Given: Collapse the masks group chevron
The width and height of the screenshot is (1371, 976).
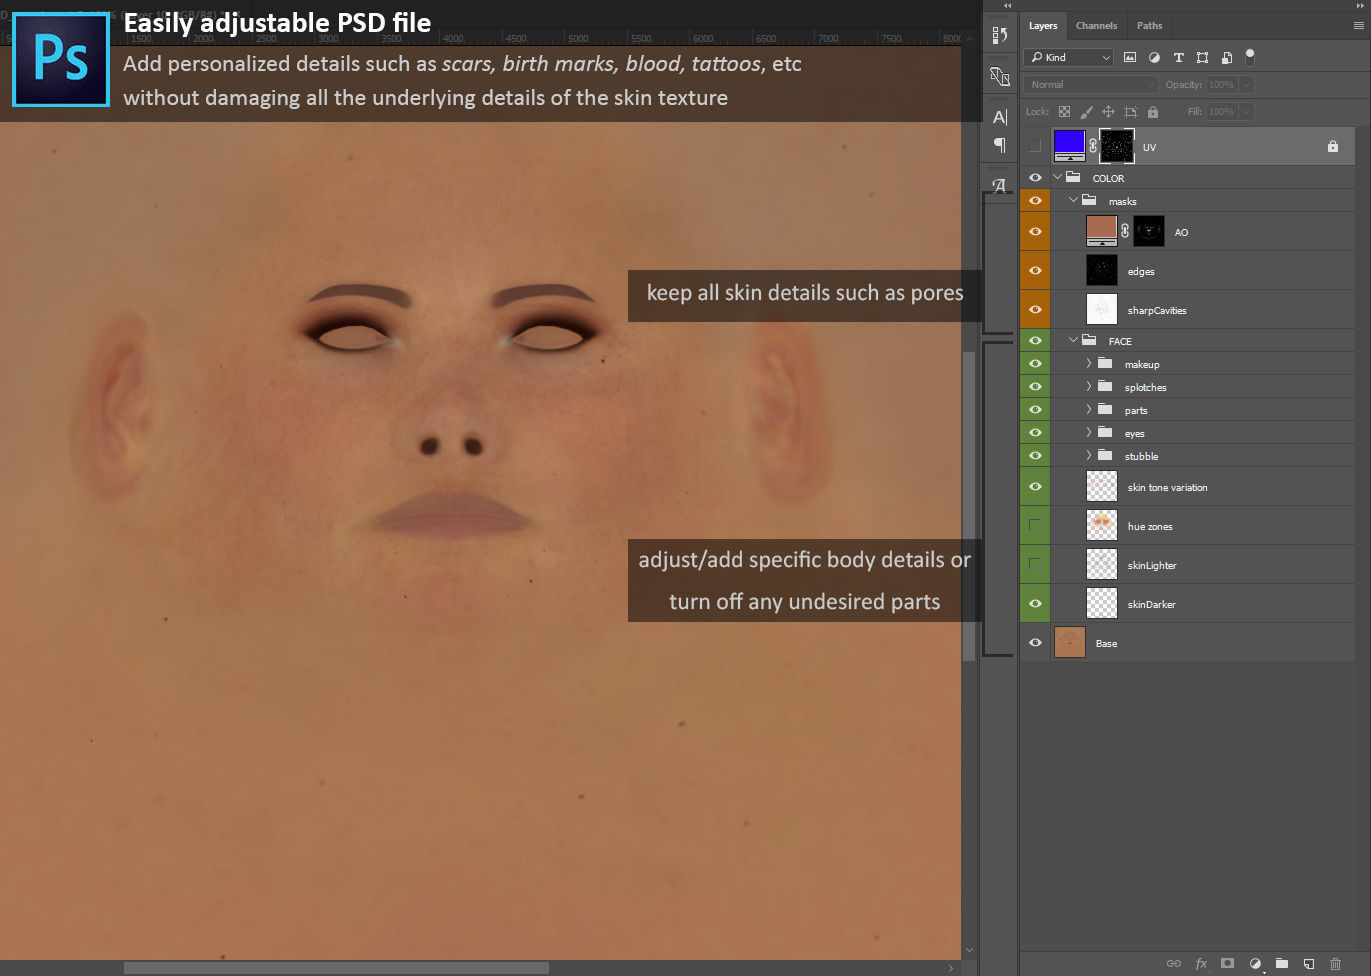Looking at the screenshot, I should tap(1073, 200).
